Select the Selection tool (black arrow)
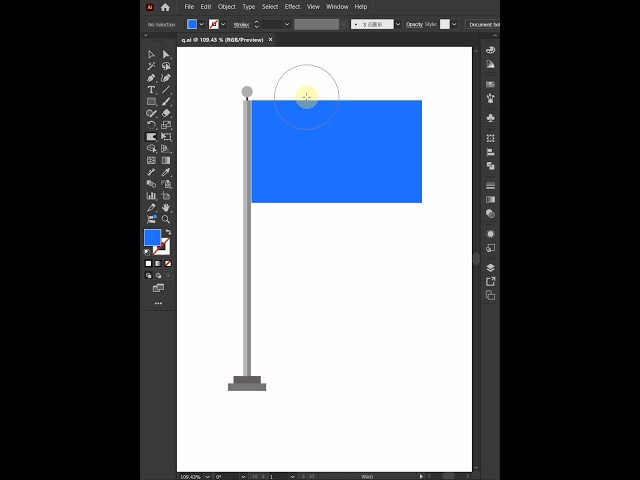This screenshot has height=480, width=640. [x=151, y=54]
